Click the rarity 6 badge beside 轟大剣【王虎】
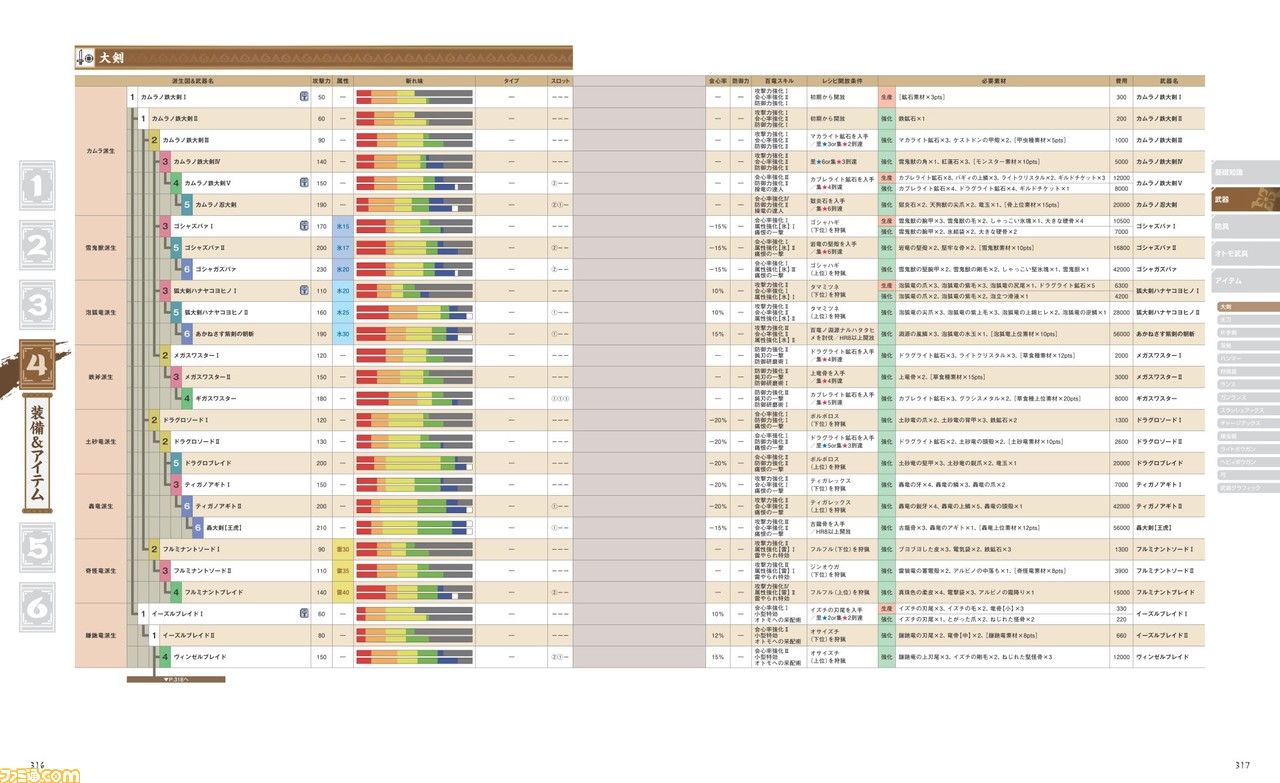The image size is (1280, 783). click(198, 527)
